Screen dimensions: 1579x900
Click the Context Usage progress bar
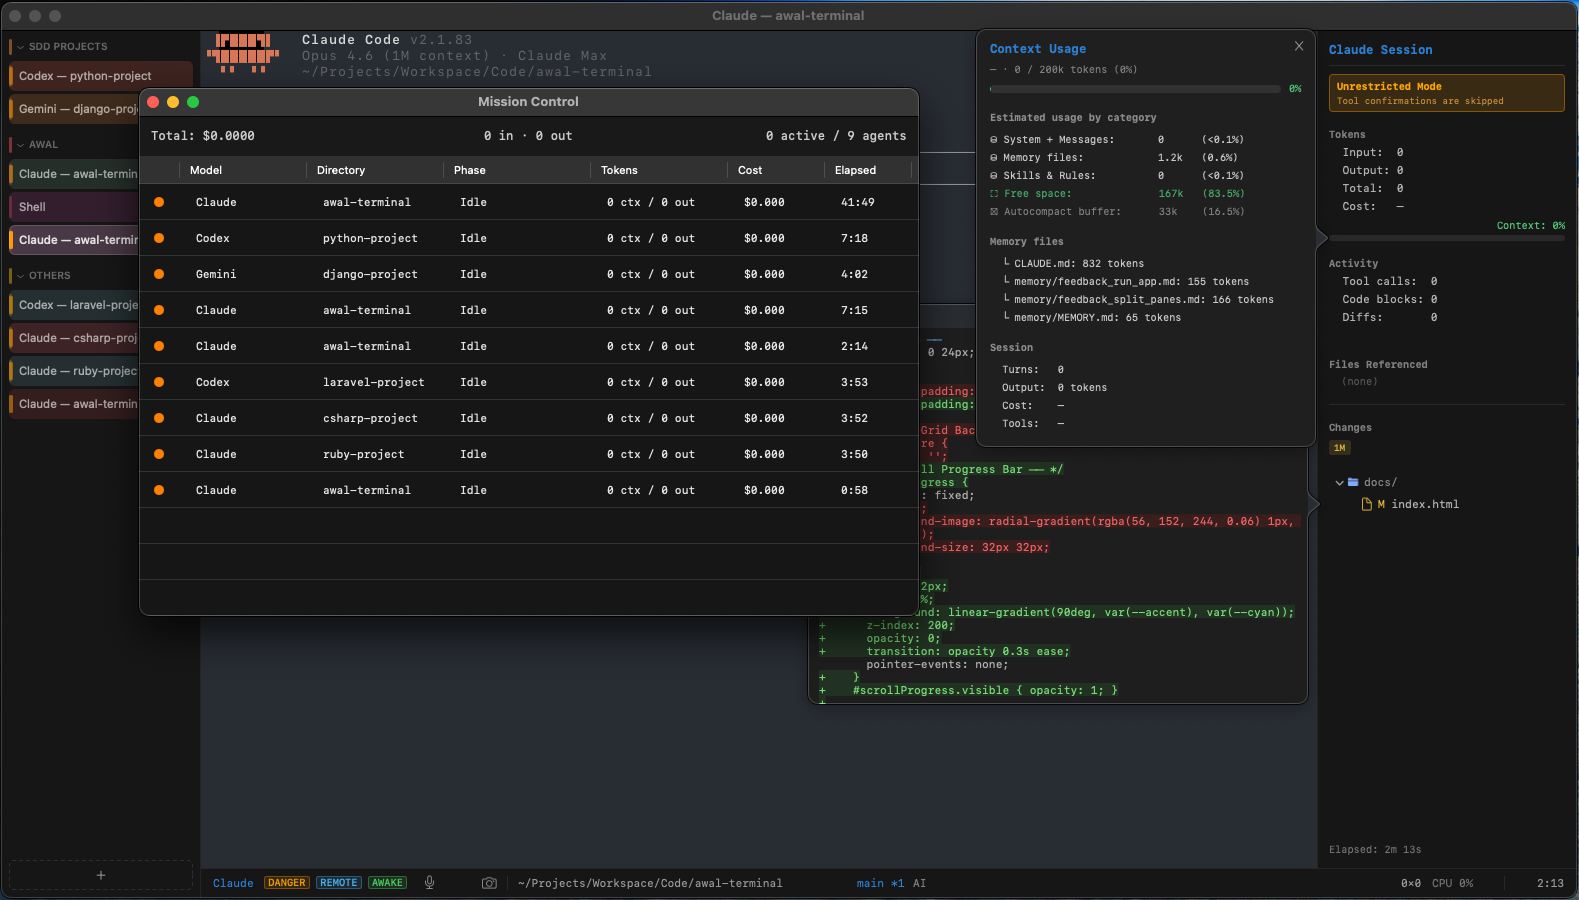click(x=1135, y=89)
